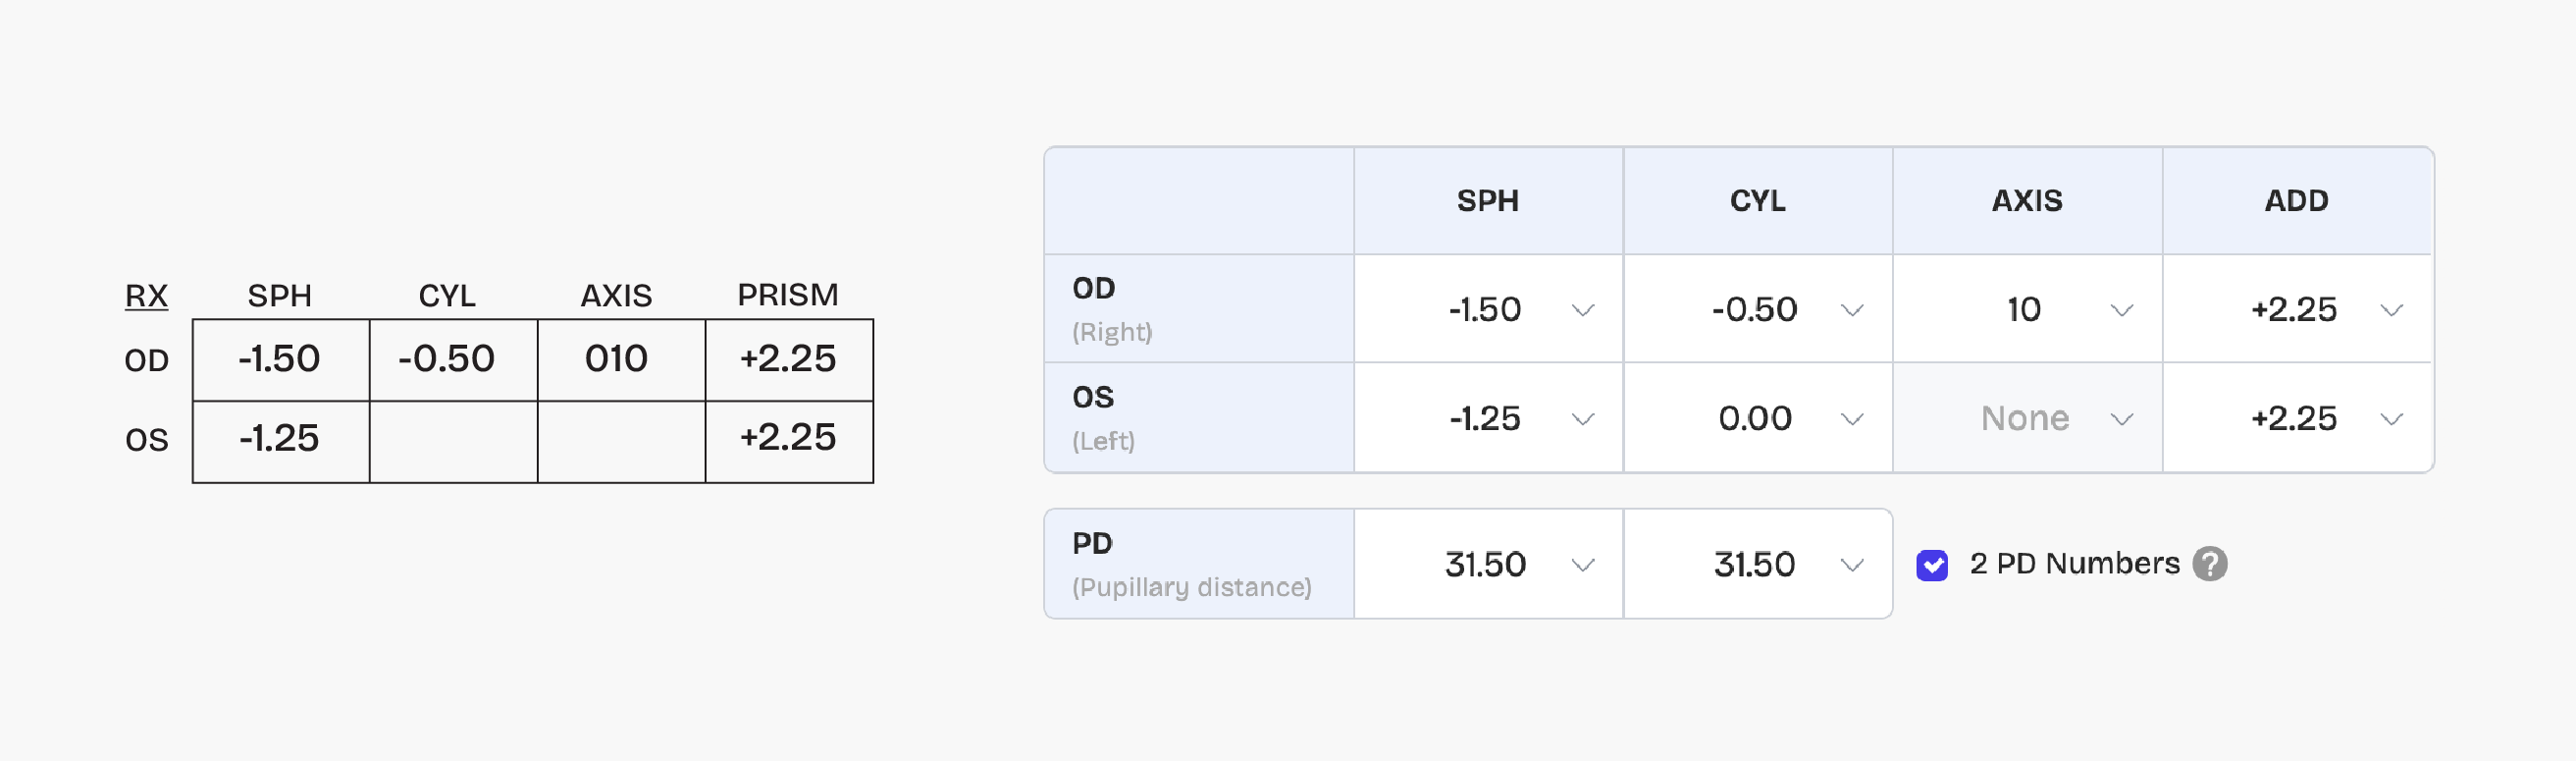The width and height of the screenshot is (2576, 761).
Task: Open the OD CYL dropdown
Action: 1758,309
